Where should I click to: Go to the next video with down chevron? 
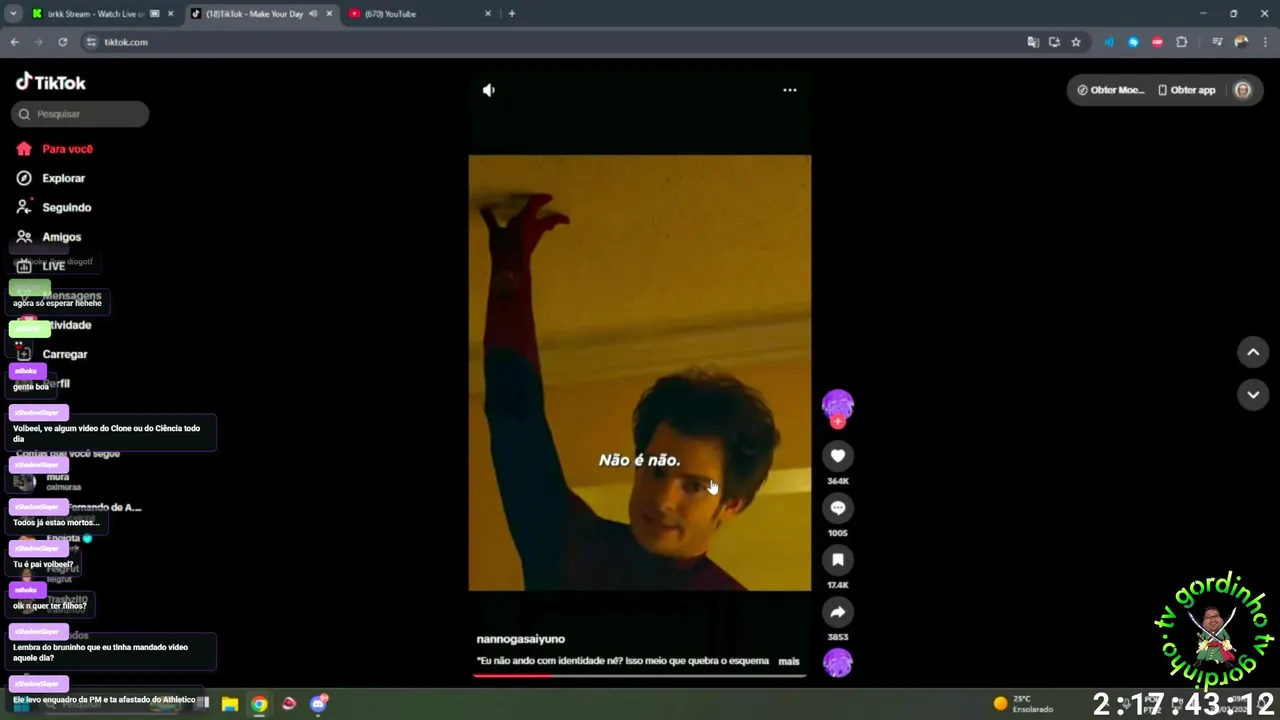[1253, 395]
